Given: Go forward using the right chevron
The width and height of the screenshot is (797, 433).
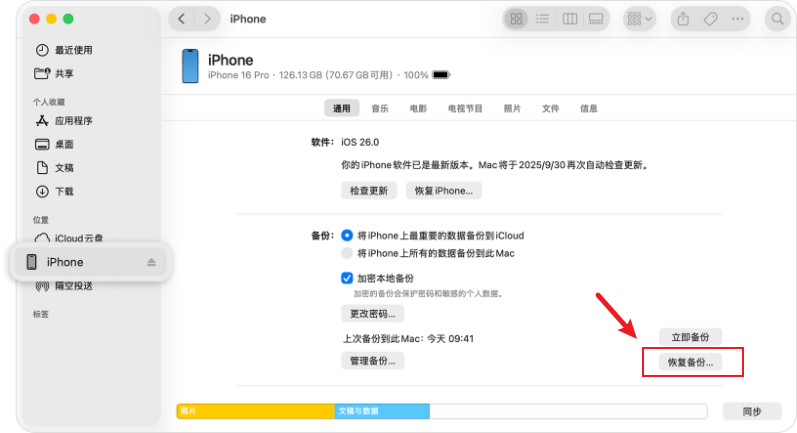Looking at the screenshot, I should [207, 19].
